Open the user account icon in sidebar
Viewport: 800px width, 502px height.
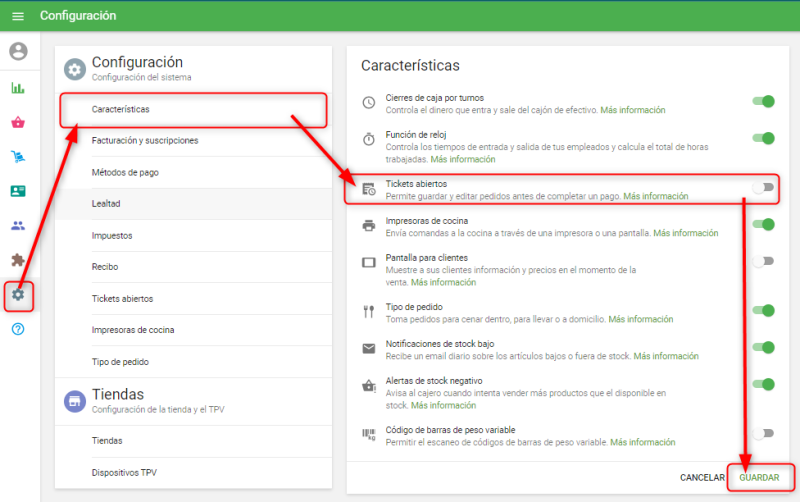(17, 52)
